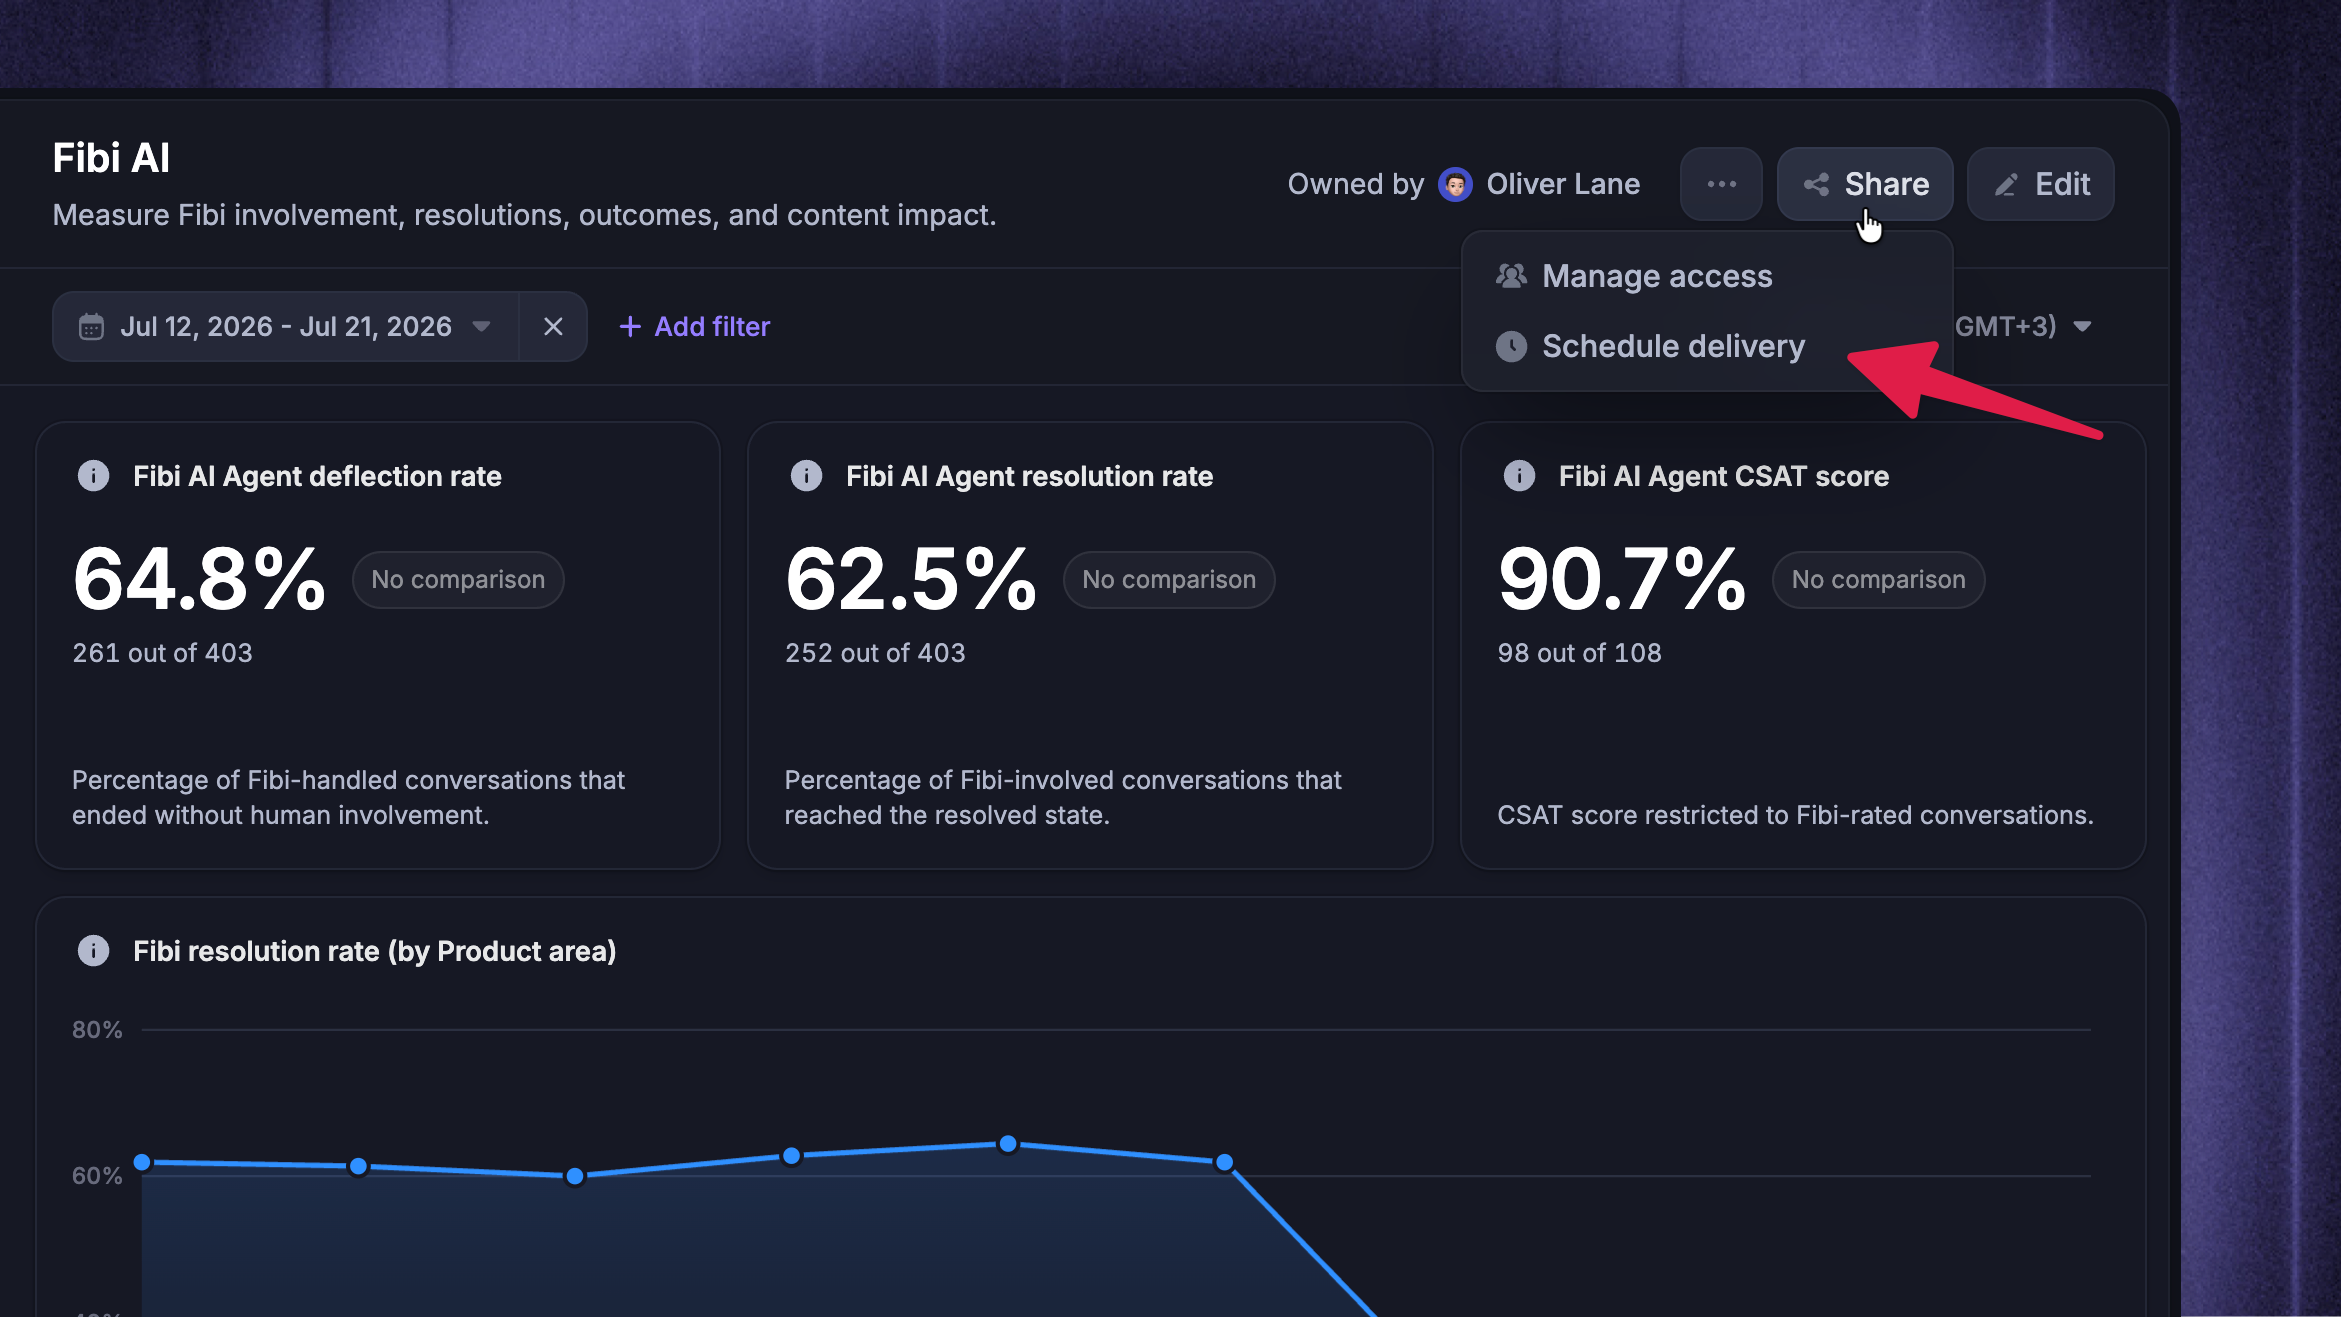Click the first data point on chart line
Viewport: 2341px width, 1317px height.
coord(142,1162)
